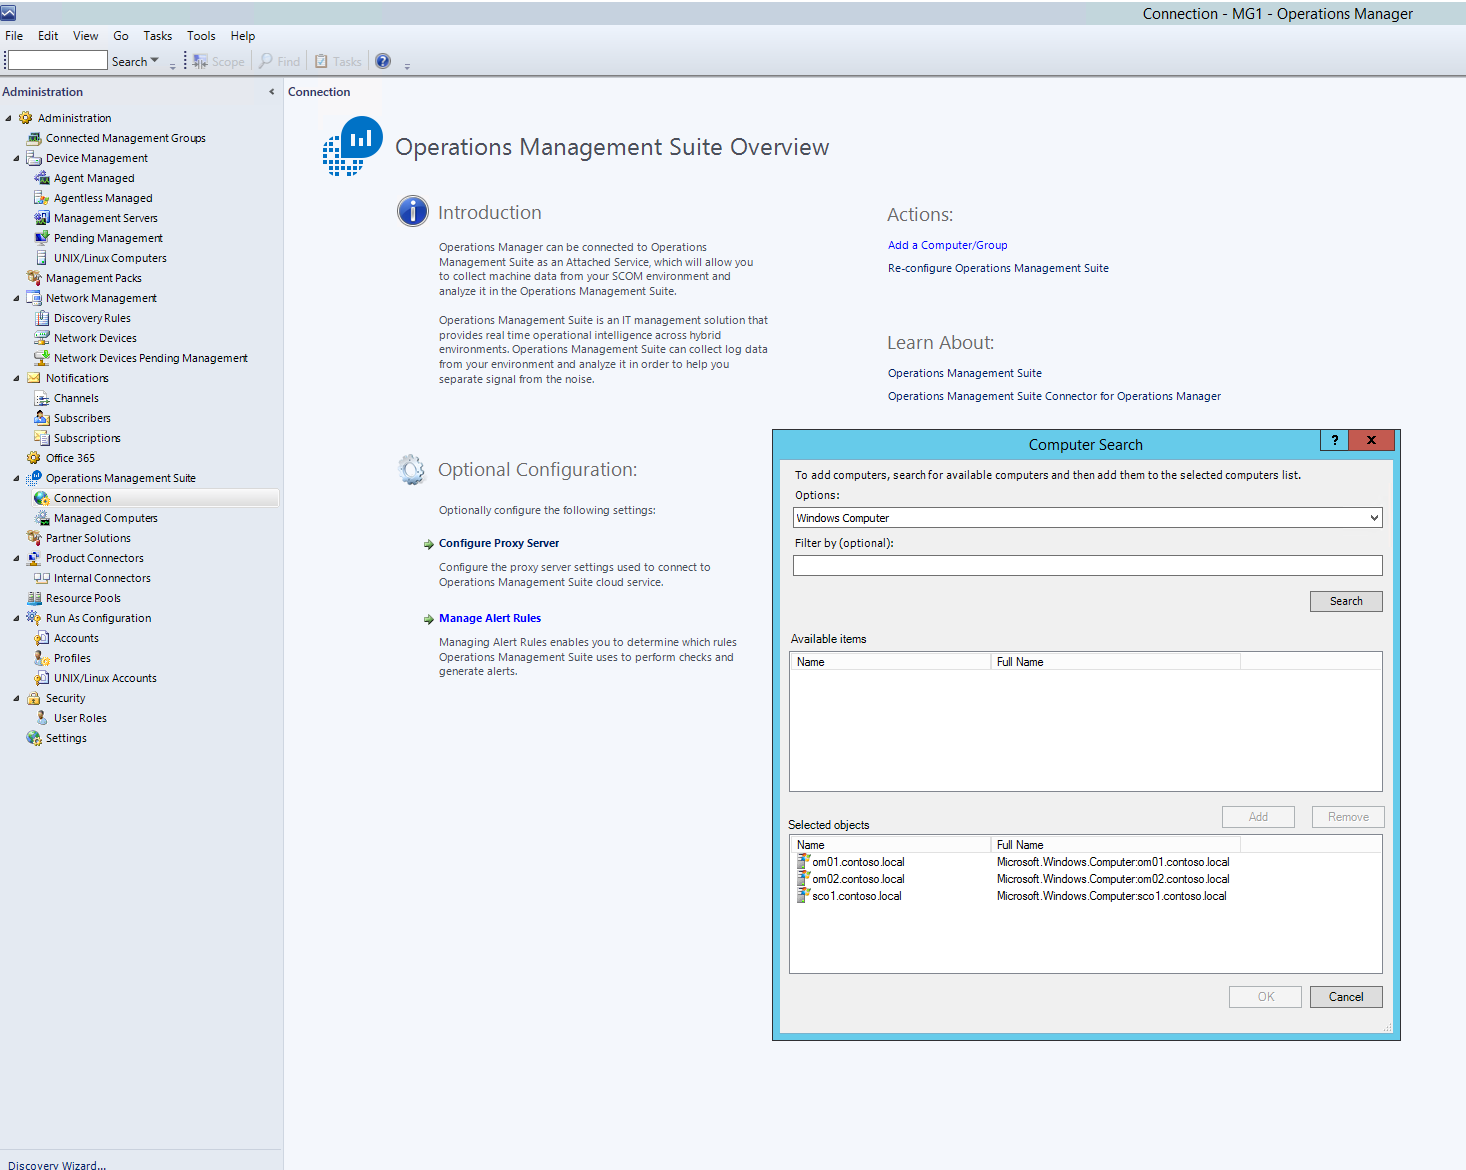The height and width of the screenshot is (1170, 1466).
Task: Click the Connected Management Groups icon
Action: (34, 138)
